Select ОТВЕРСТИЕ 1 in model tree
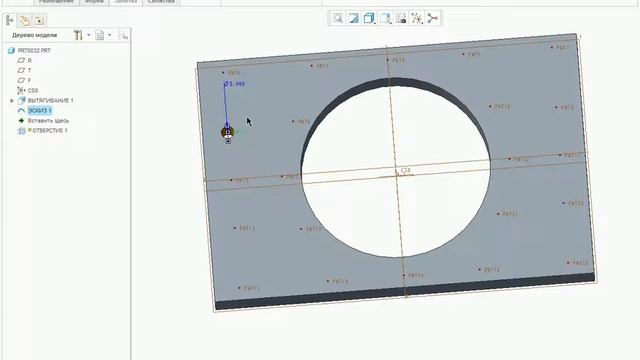The height and width of the screenshot is (360, 640). pyautogui.click(x=43, y=131)
